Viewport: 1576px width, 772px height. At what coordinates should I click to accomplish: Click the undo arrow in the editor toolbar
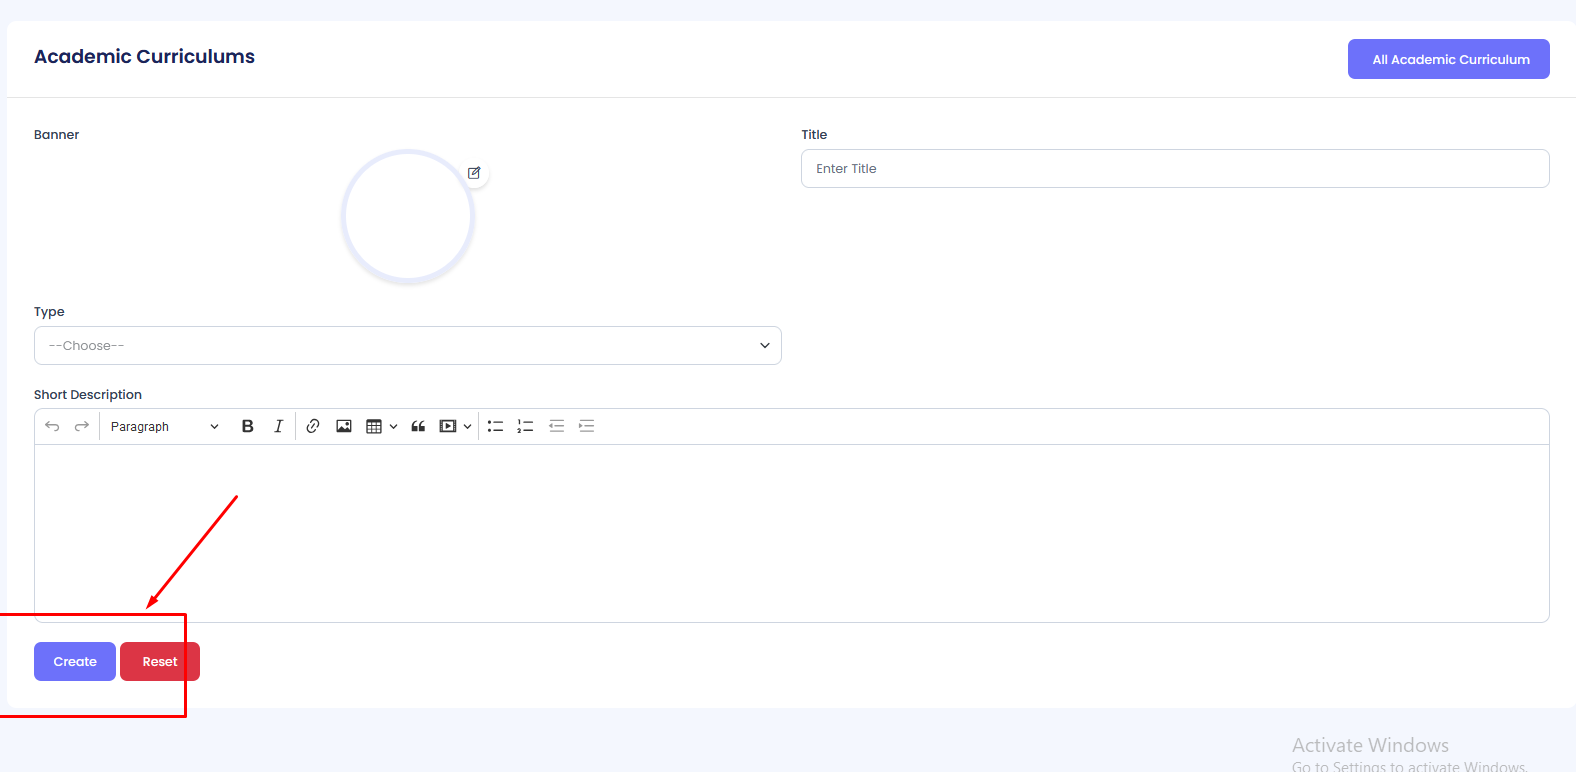click(52, 426)
